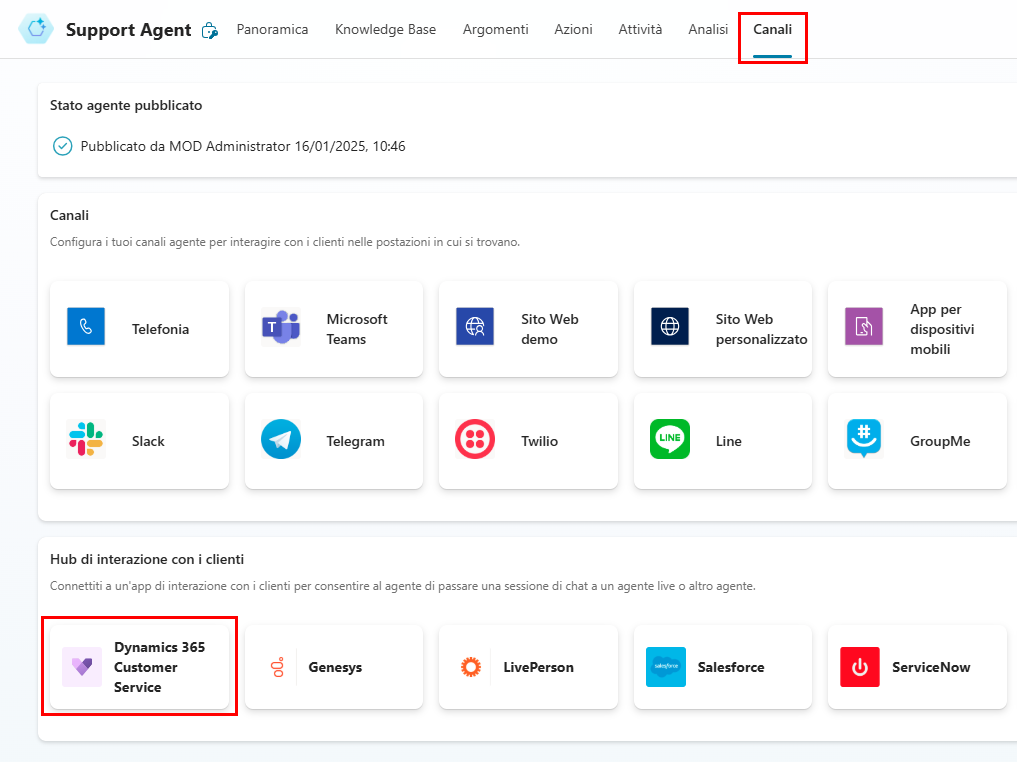
Task: Click the Twilio red circle icon
Action: coord(475,439)
